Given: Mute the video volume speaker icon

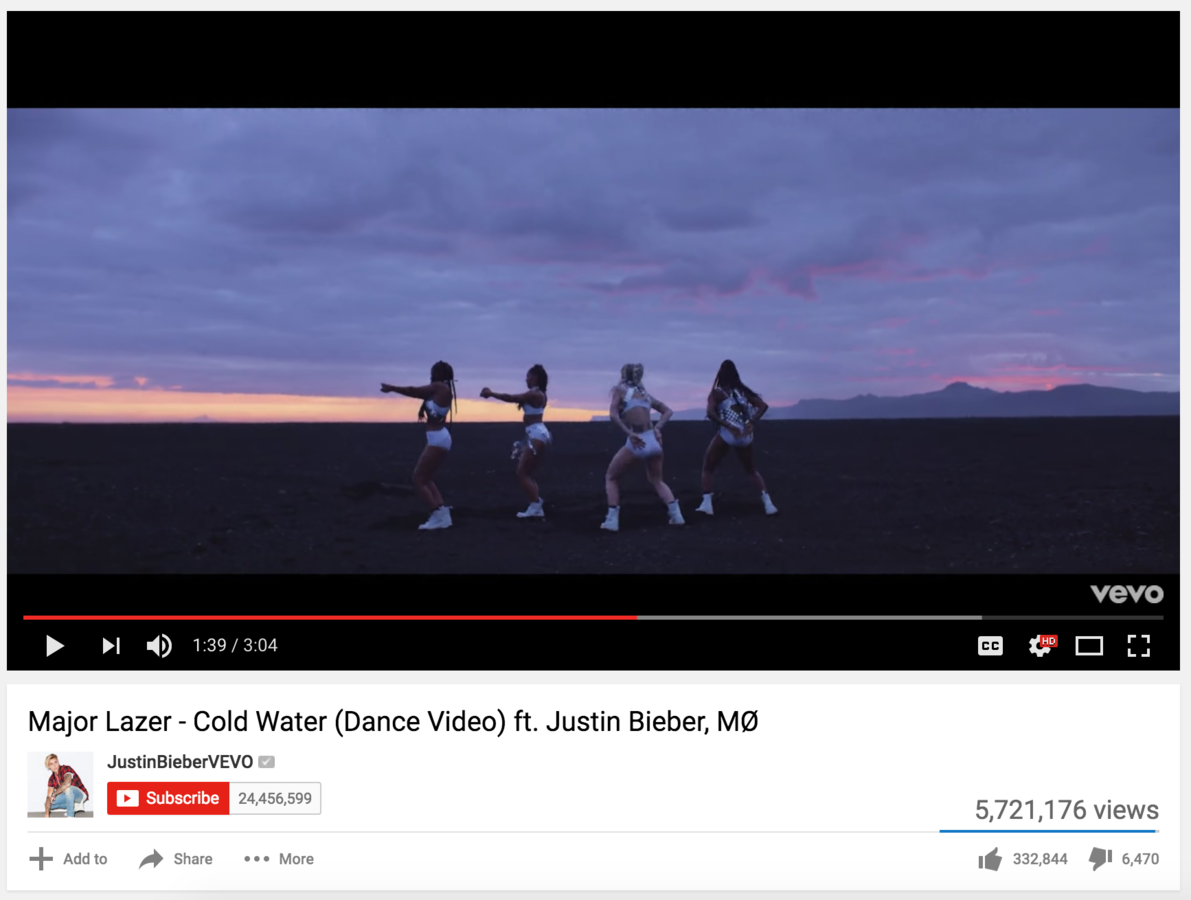Looking at the screenshot, I should pos(159,646).
